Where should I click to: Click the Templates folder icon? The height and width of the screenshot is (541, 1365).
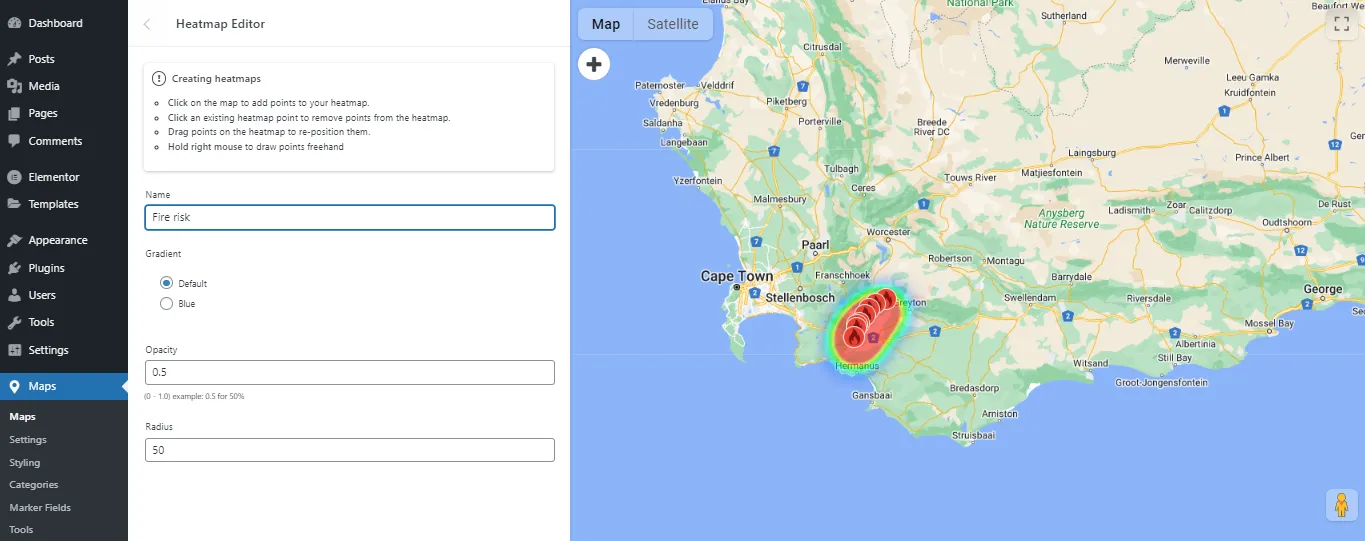click(14, 204)
